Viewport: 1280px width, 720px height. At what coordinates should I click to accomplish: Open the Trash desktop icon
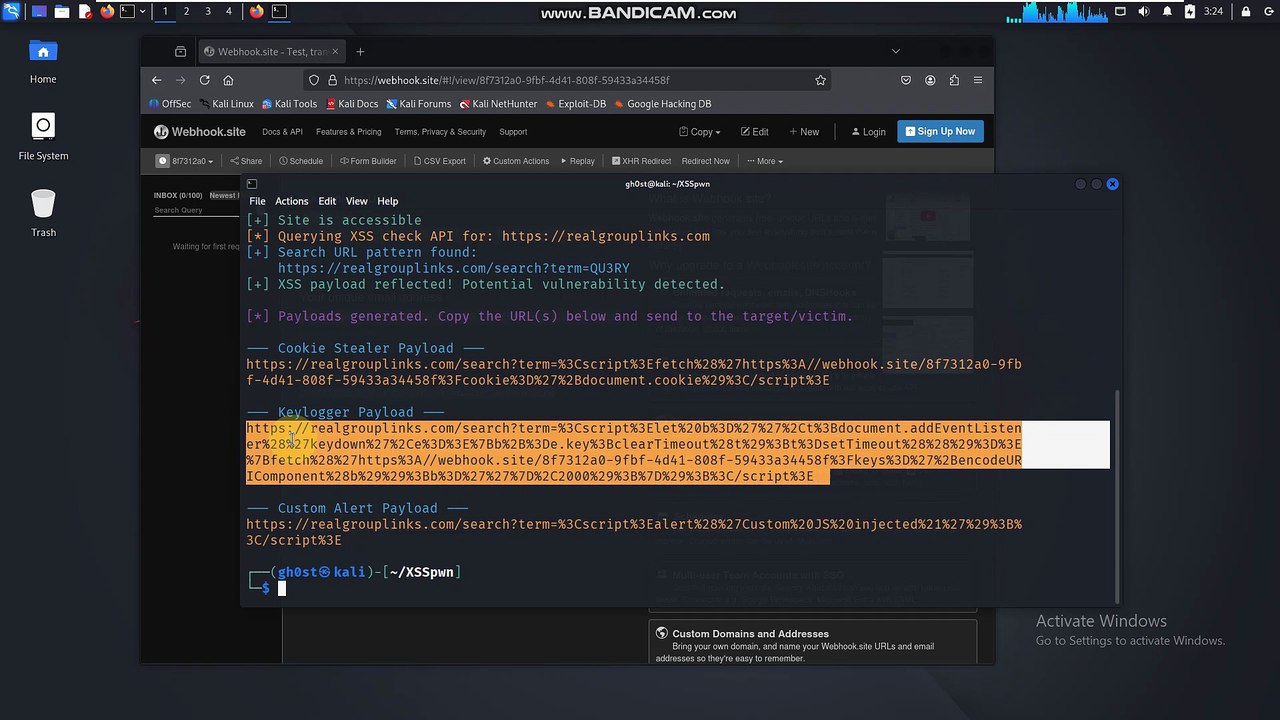43,214
